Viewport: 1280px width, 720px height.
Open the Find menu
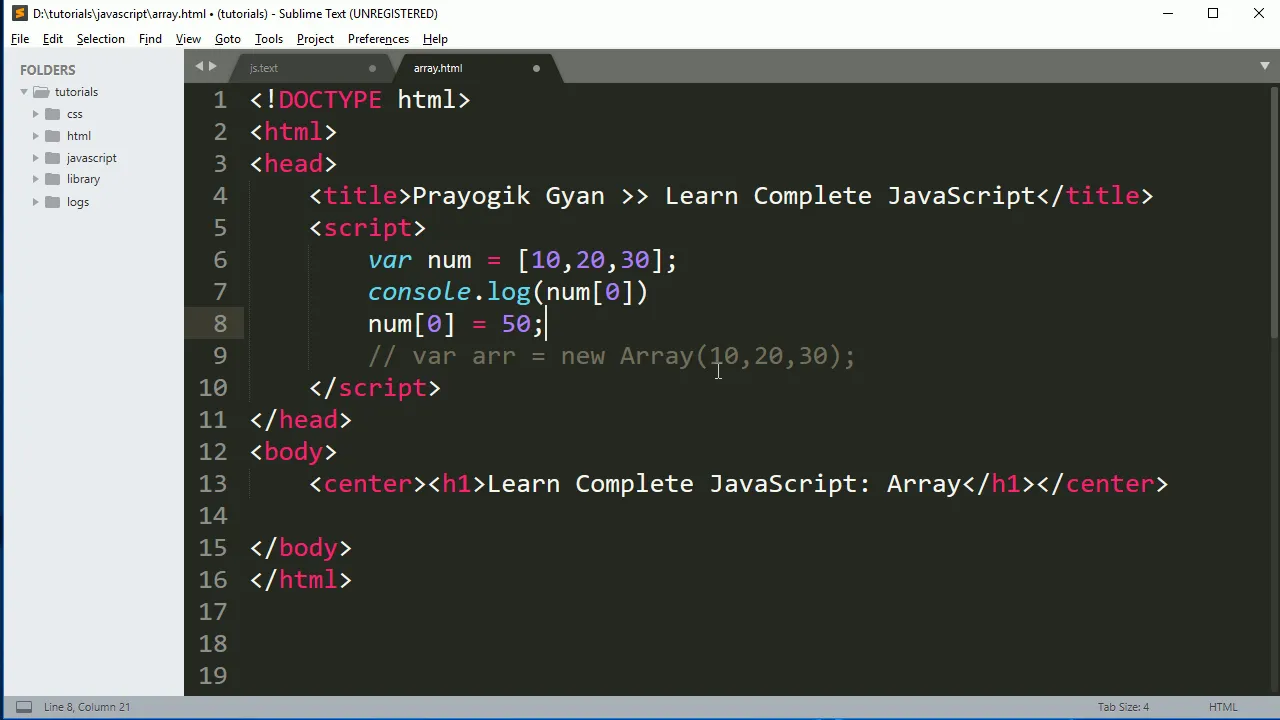click(x=150, y=39)
